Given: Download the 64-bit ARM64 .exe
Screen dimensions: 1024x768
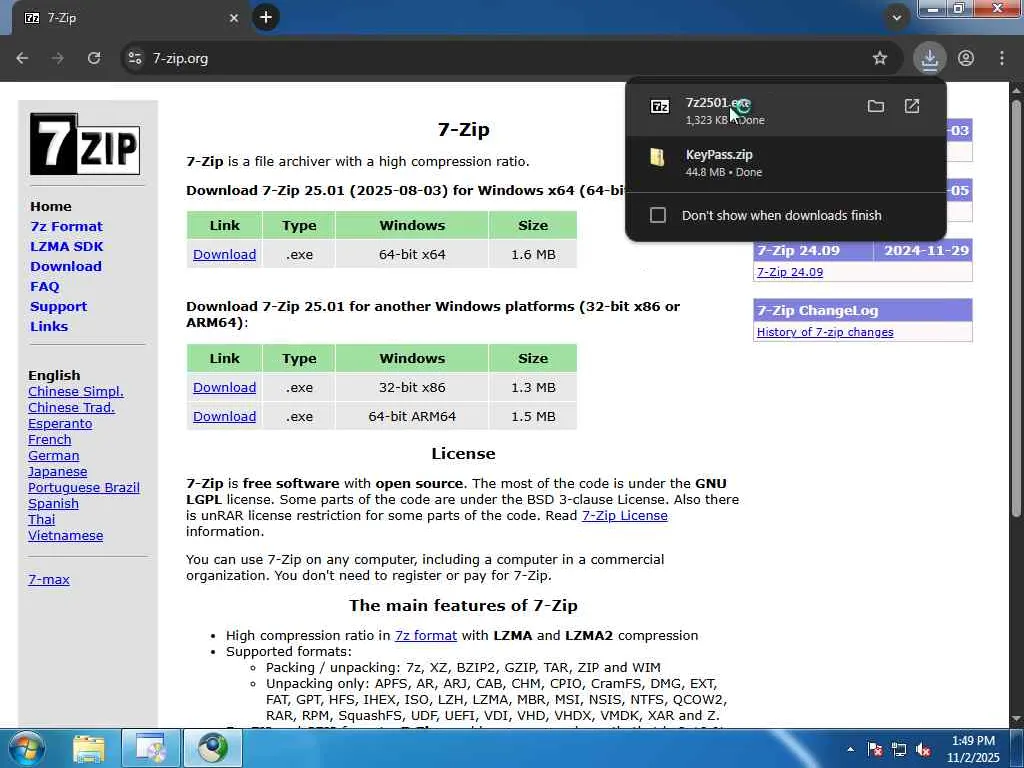Looking at the screenshot, I should coord(224,417).
